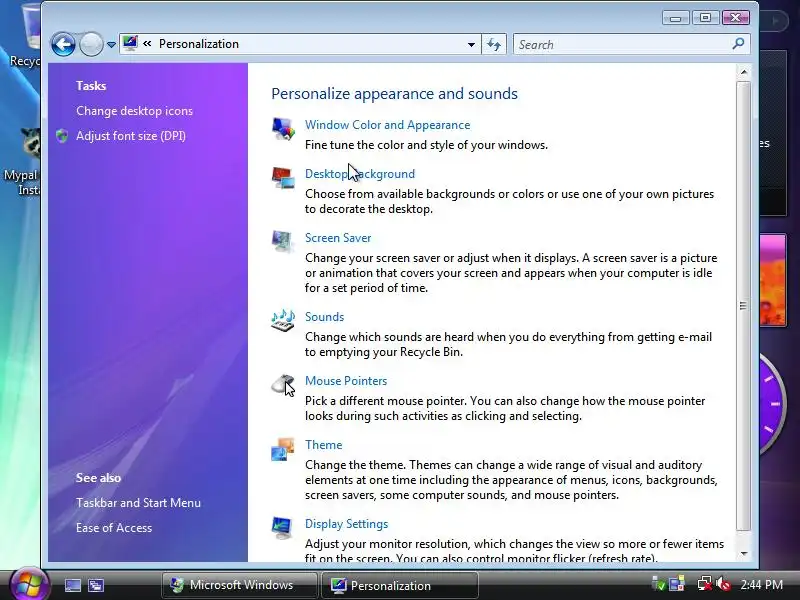This screenshot has height=600, width=800.
Task: Click the Personalization address bar text
Action: coord(198,44)
